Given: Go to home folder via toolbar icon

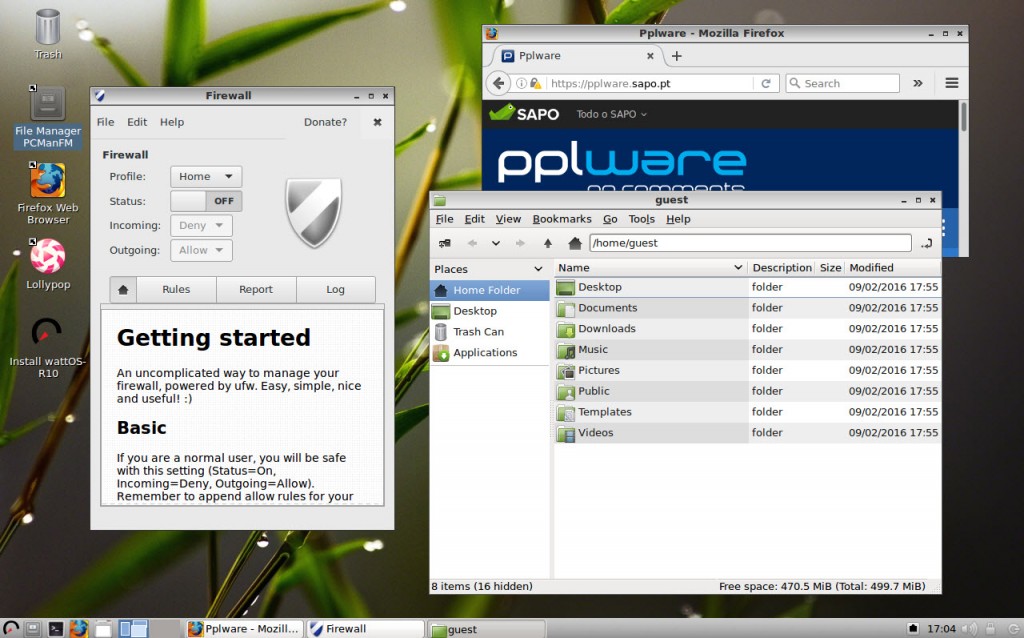Looking at the screenshot, I should pyautogui.click(x=575, y=244).
